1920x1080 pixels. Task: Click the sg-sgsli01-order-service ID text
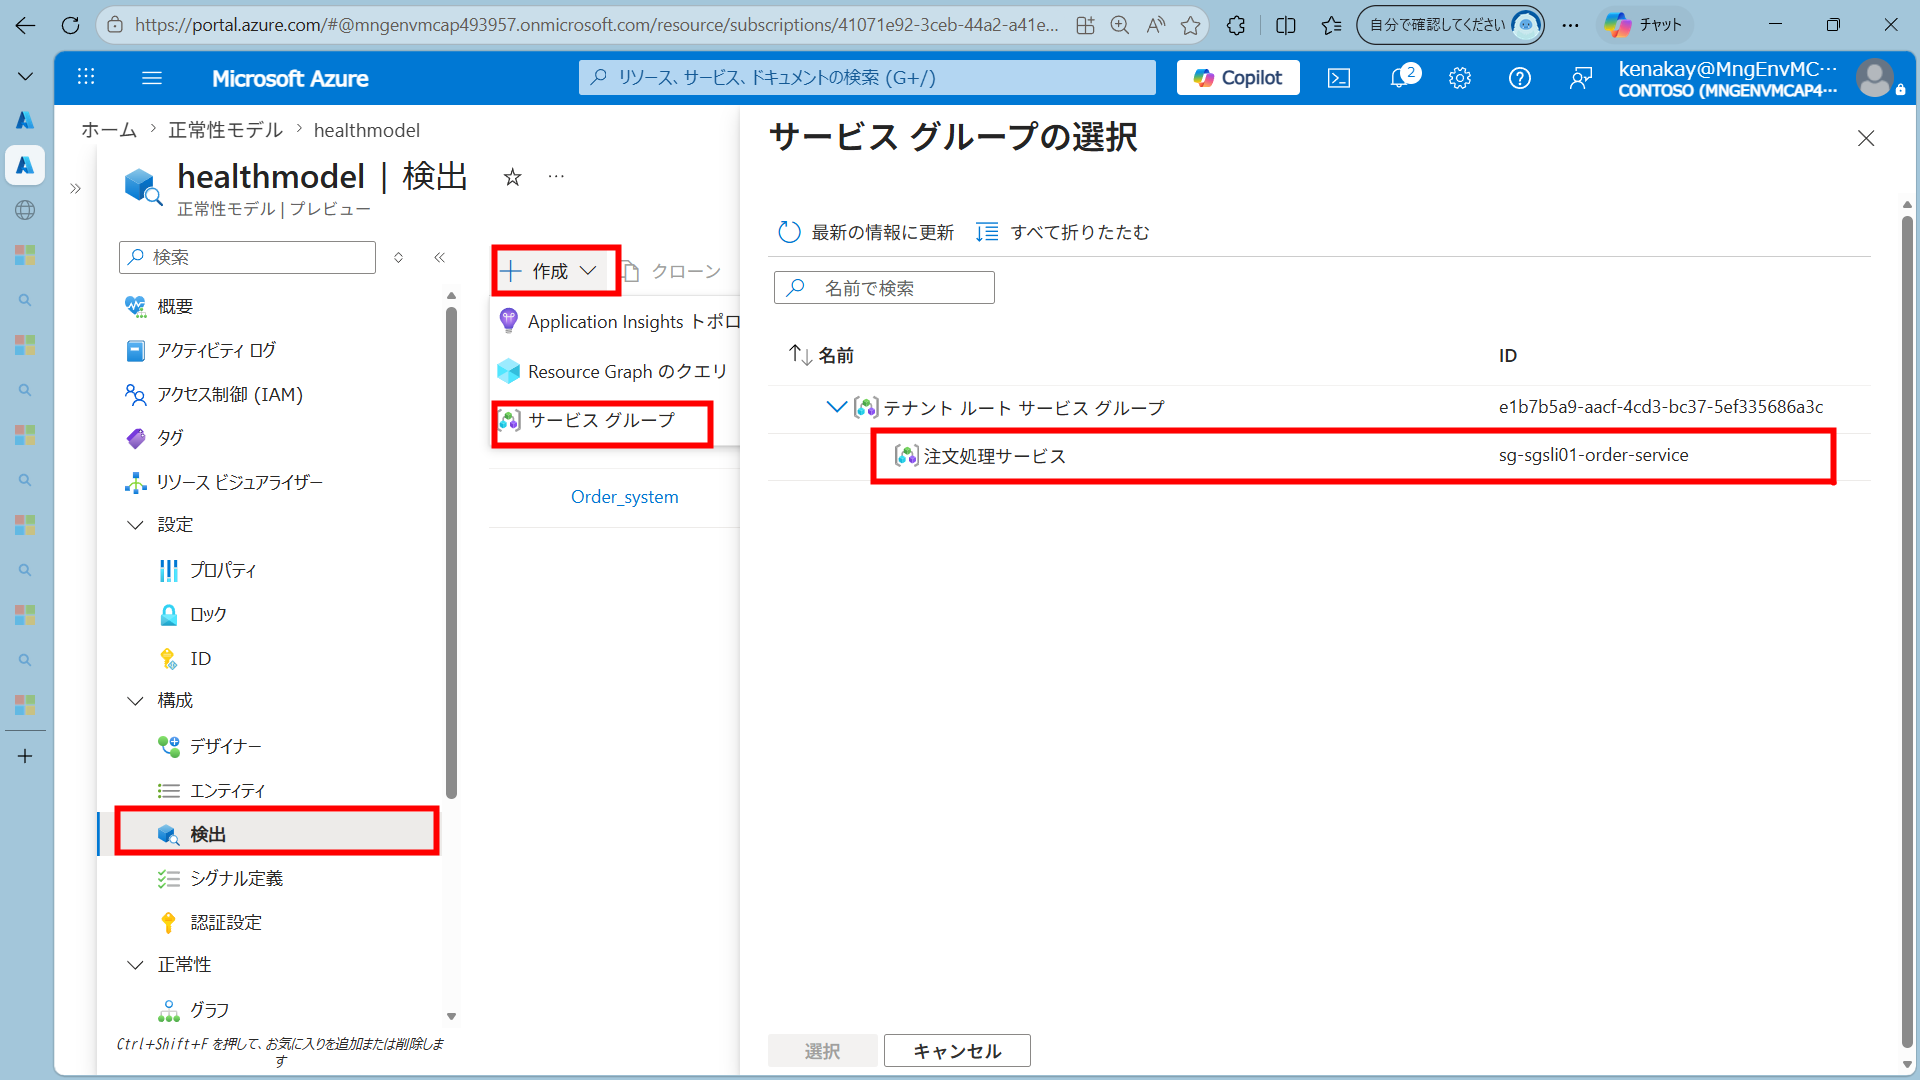(1593, 455)
